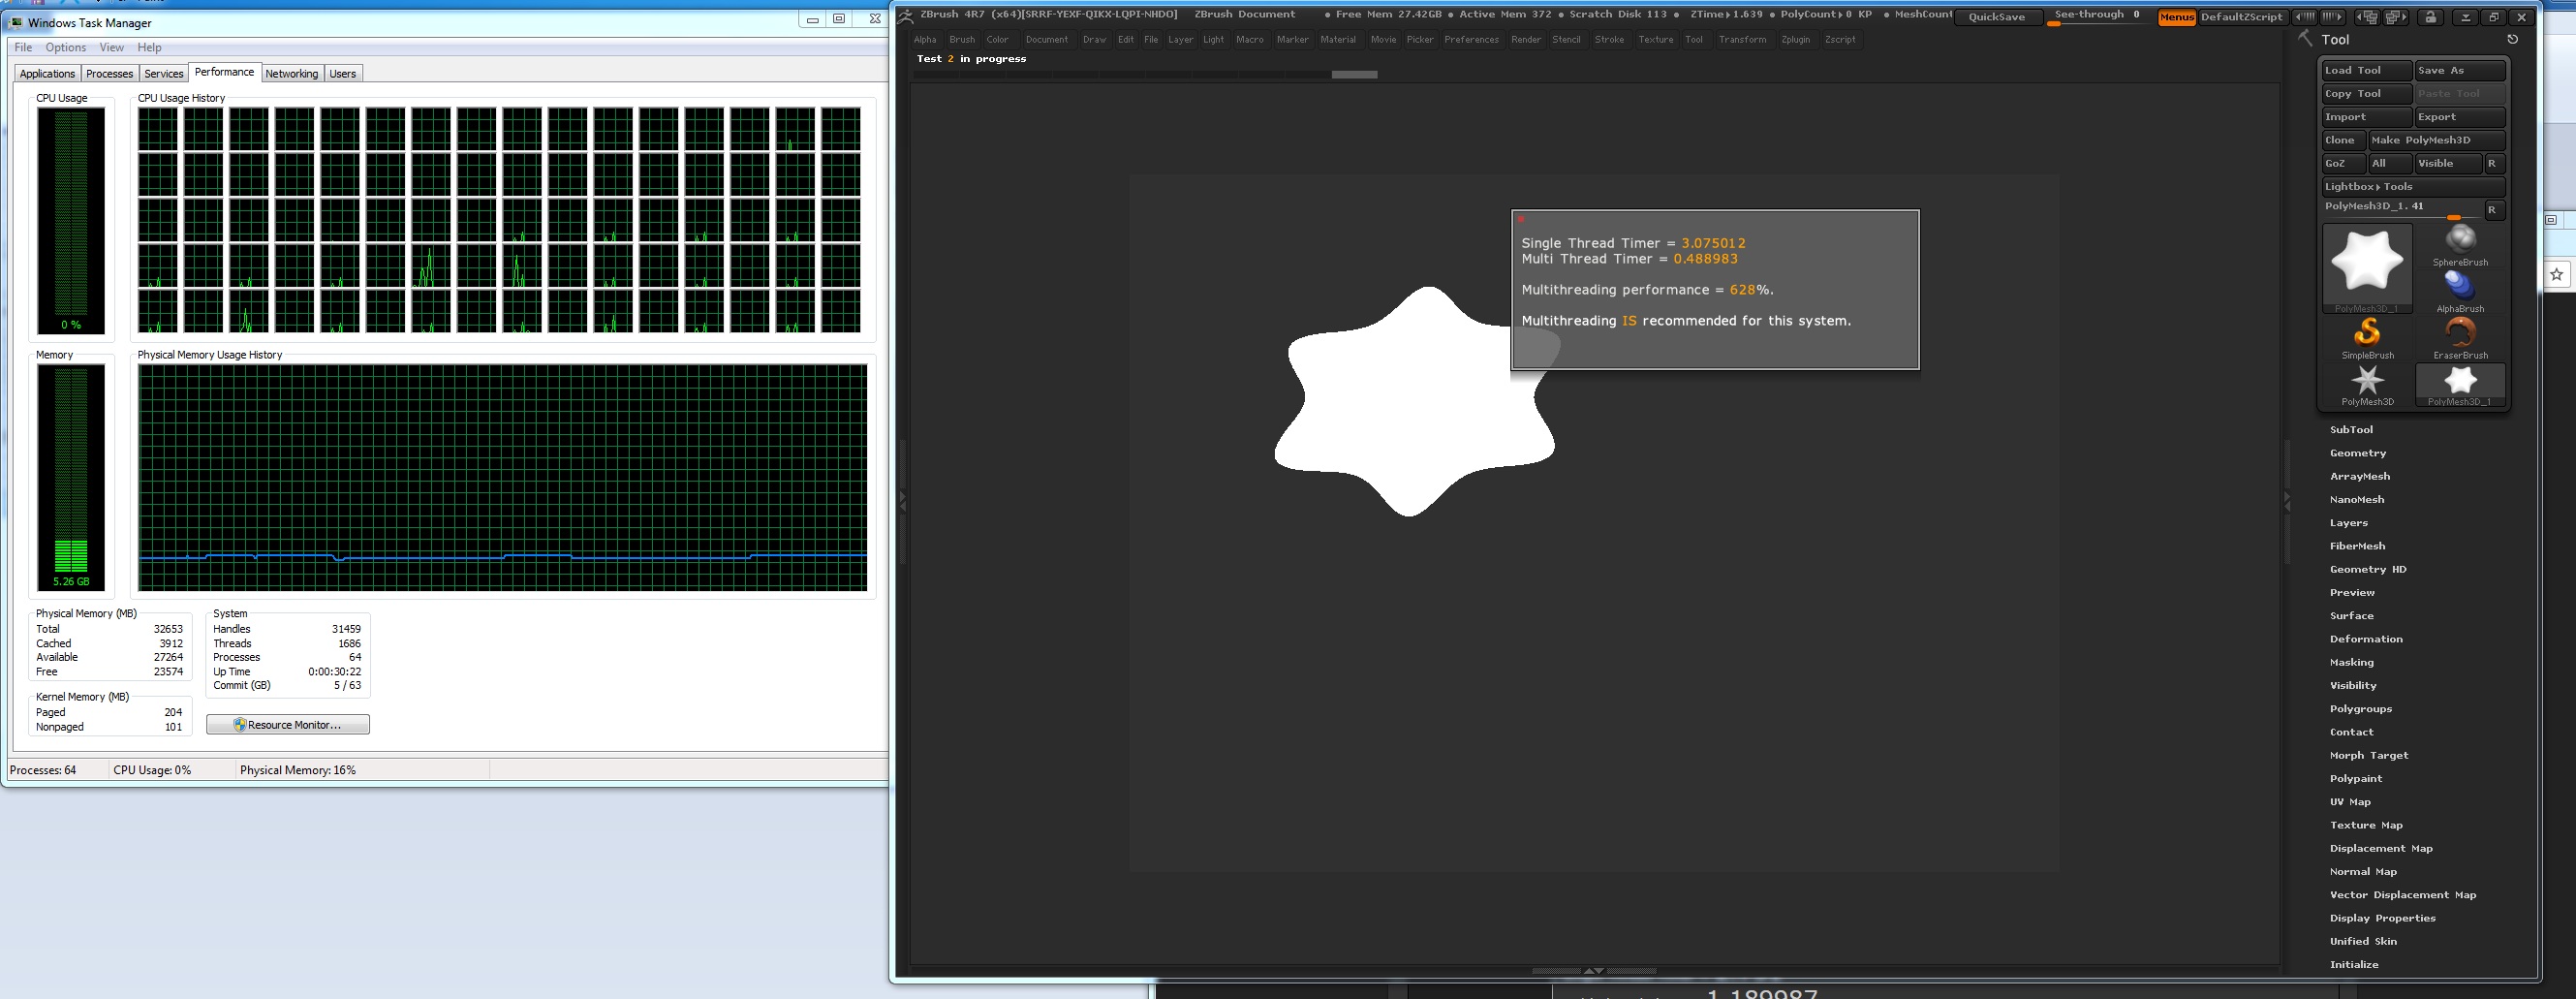
Task: Click the red dot in results popup
Action: tap(1521, 219)
